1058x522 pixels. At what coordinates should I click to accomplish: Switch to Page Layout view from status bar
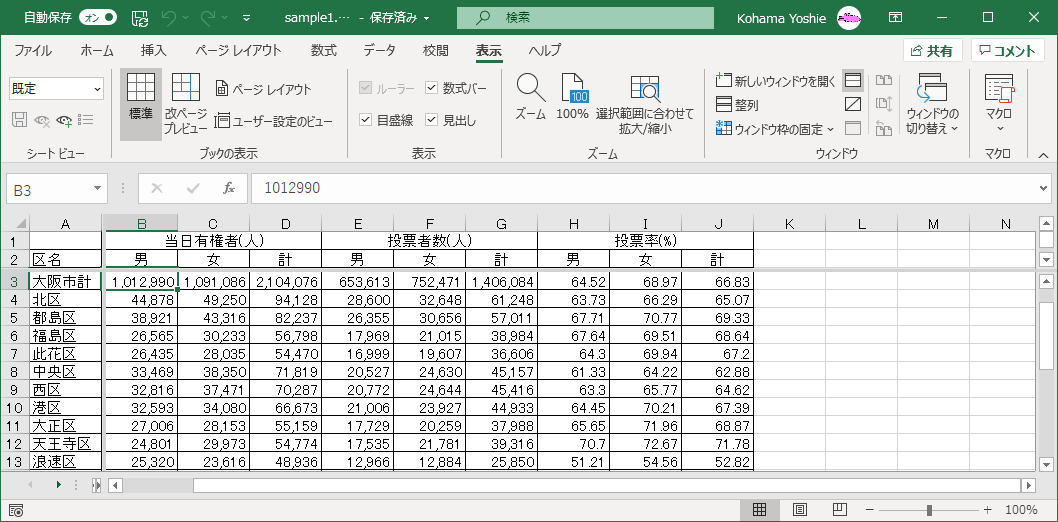tap(800, 510)
